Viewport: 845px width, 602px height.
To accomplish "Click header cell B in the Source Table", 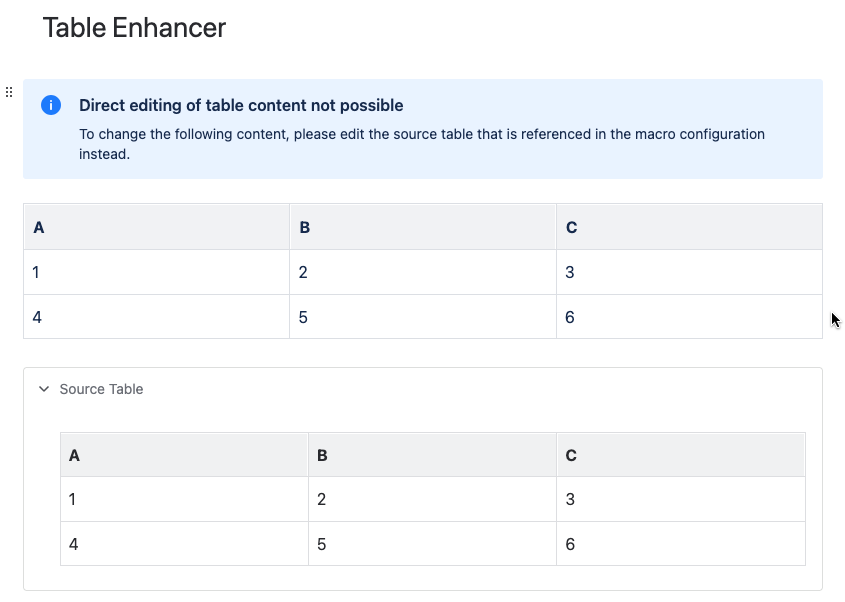I will pos(432,455).
